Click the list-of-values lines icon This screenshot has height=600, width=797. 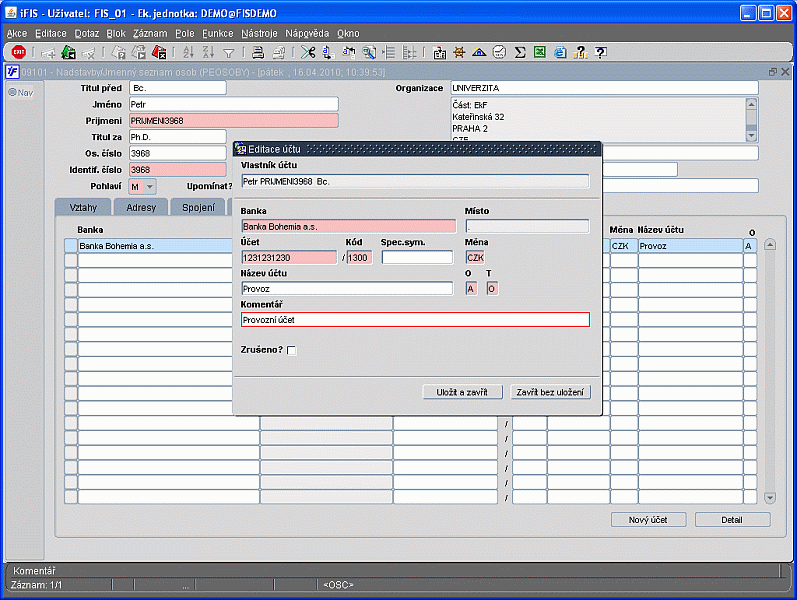[389, 52]
